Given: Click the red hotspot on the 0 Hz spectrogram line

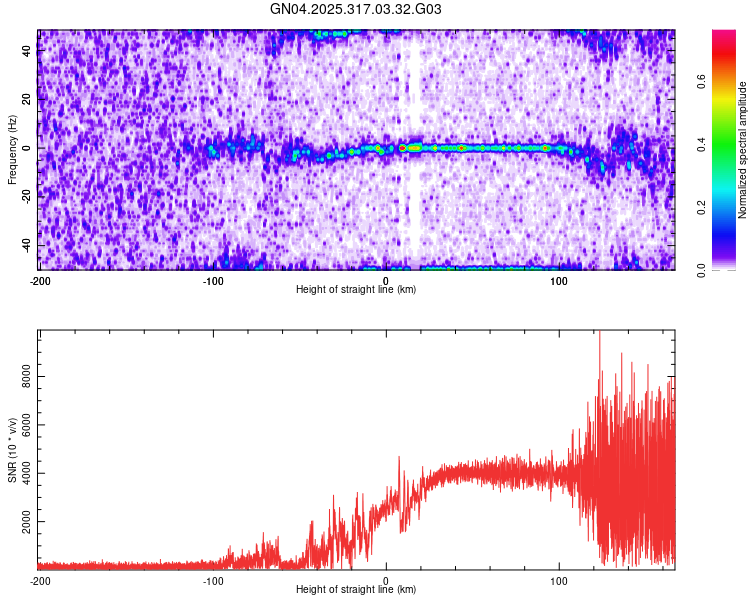Looking at the screenshot, I should (x=402, y=148).
